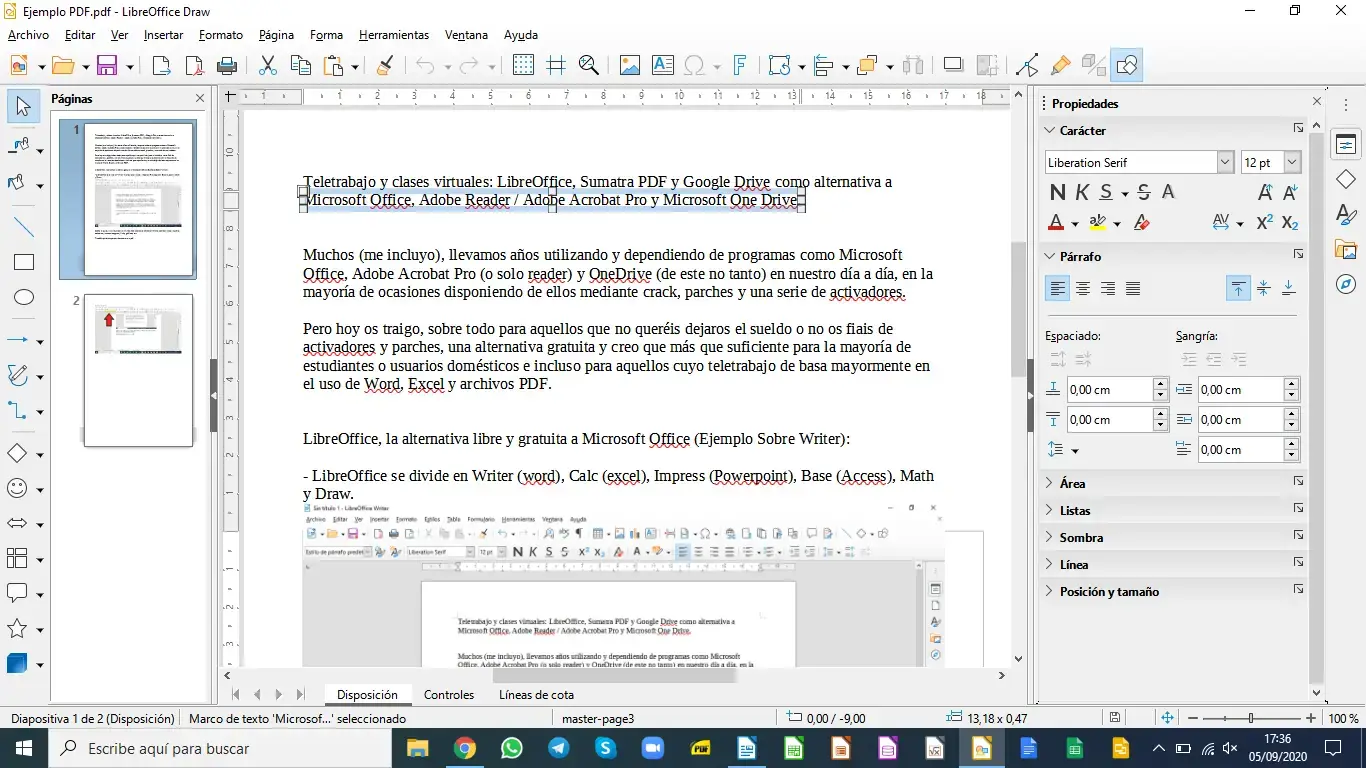
Task: Click the Zoom & Pan magnifier icon
Action: click(x=589, y=66)
